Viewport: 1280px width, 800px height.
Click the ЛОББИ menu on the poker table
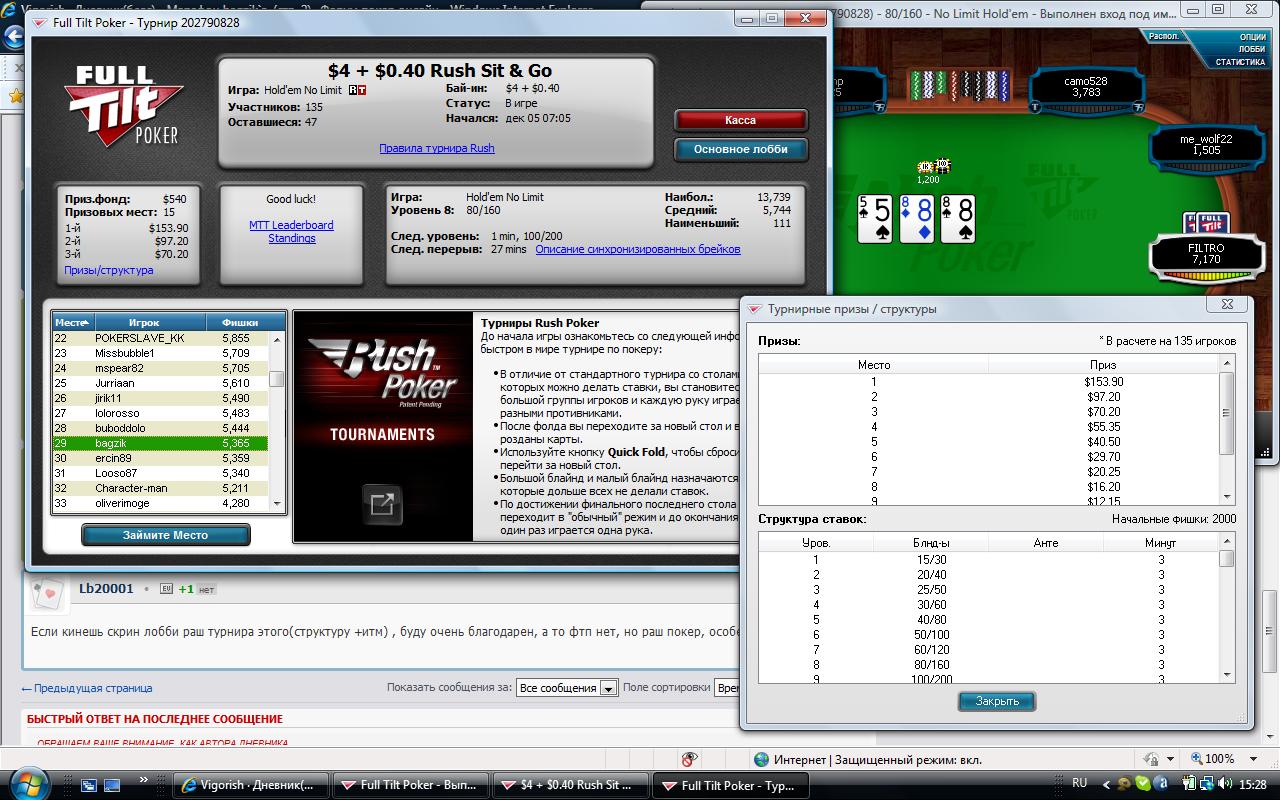tap(1251, 49)
